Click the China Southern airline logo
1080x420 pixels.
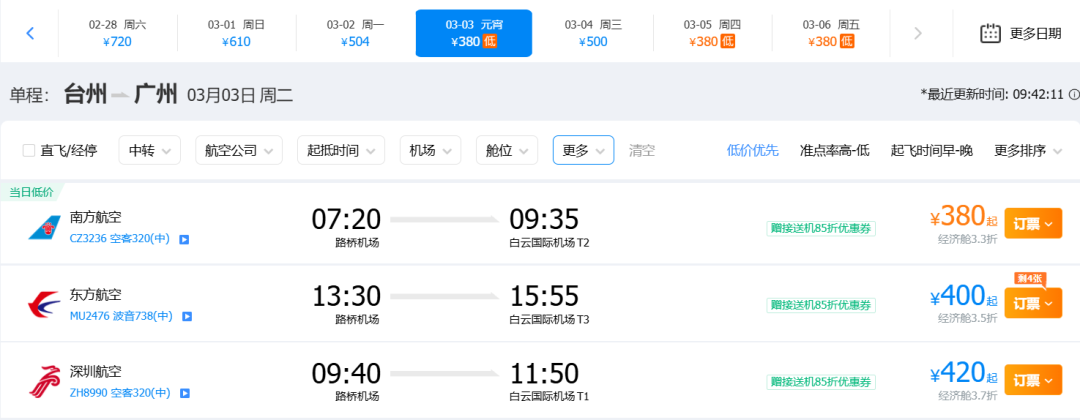coord(43,228)
